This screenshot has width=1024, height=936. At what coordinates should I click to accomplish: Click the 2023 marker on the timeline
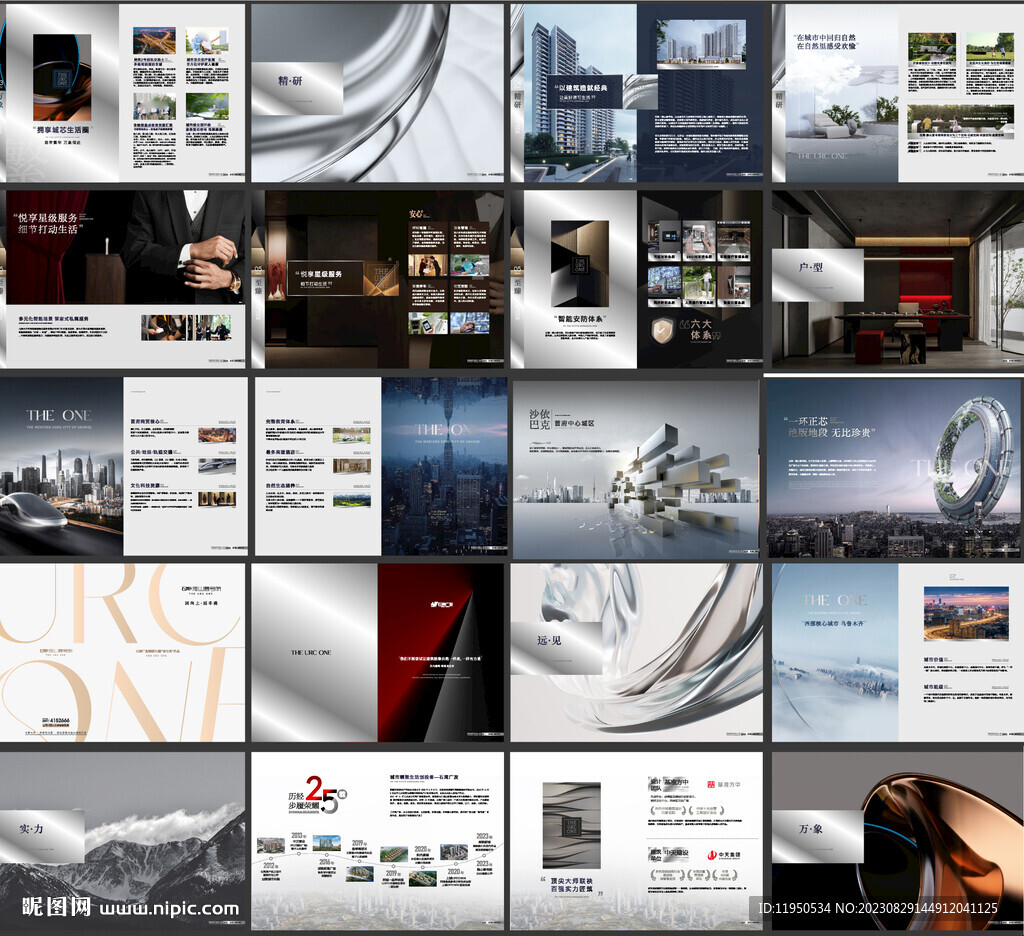click(x=484, y=837)
